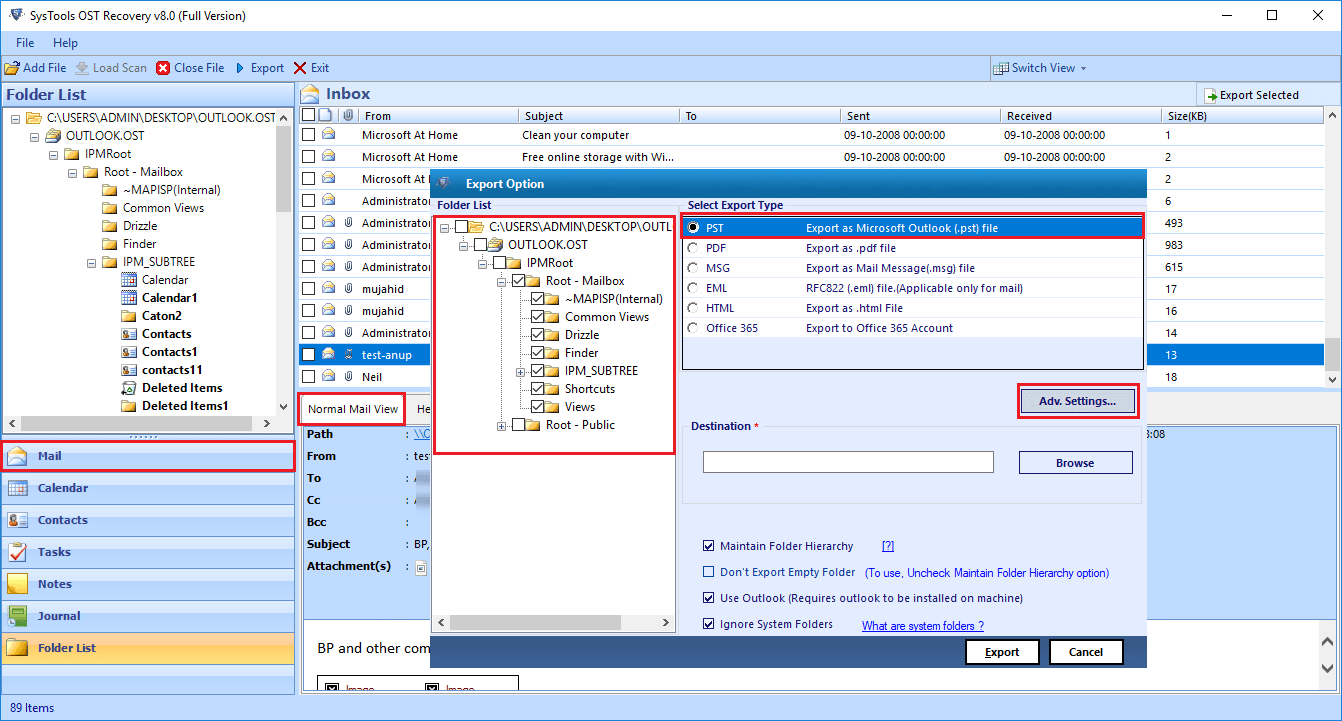Click the Export arrow icon in toolbar
1342x721 pixels.
(x=240, y=68)
